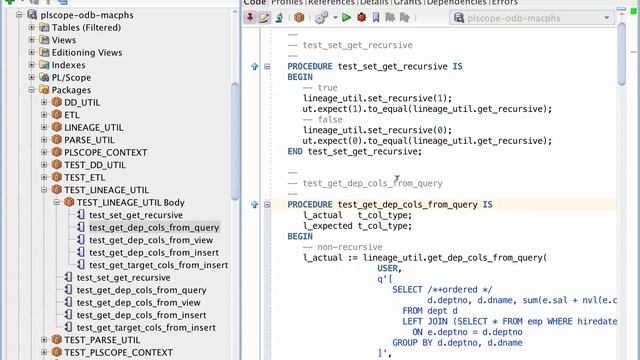
Task: Expand the Tables (Filtered) node
Action: (31, 27)
